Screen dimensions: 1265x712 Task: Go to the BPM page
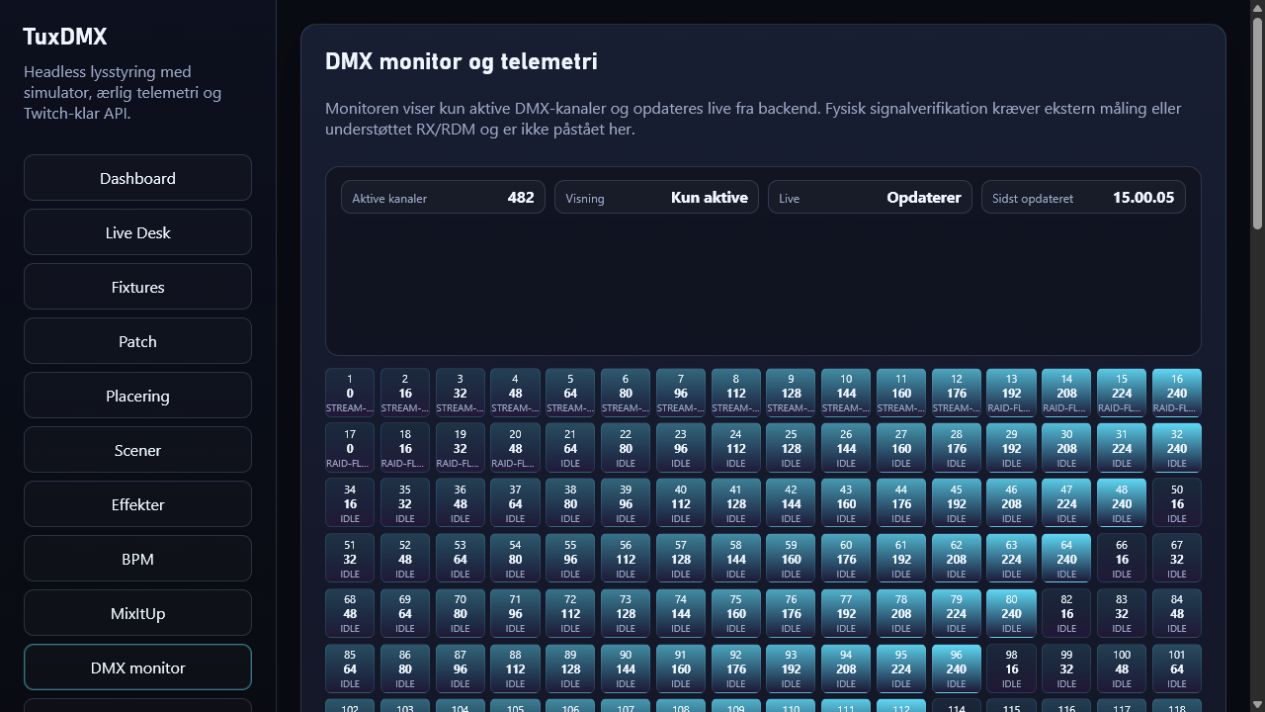[x=137, y=559]
